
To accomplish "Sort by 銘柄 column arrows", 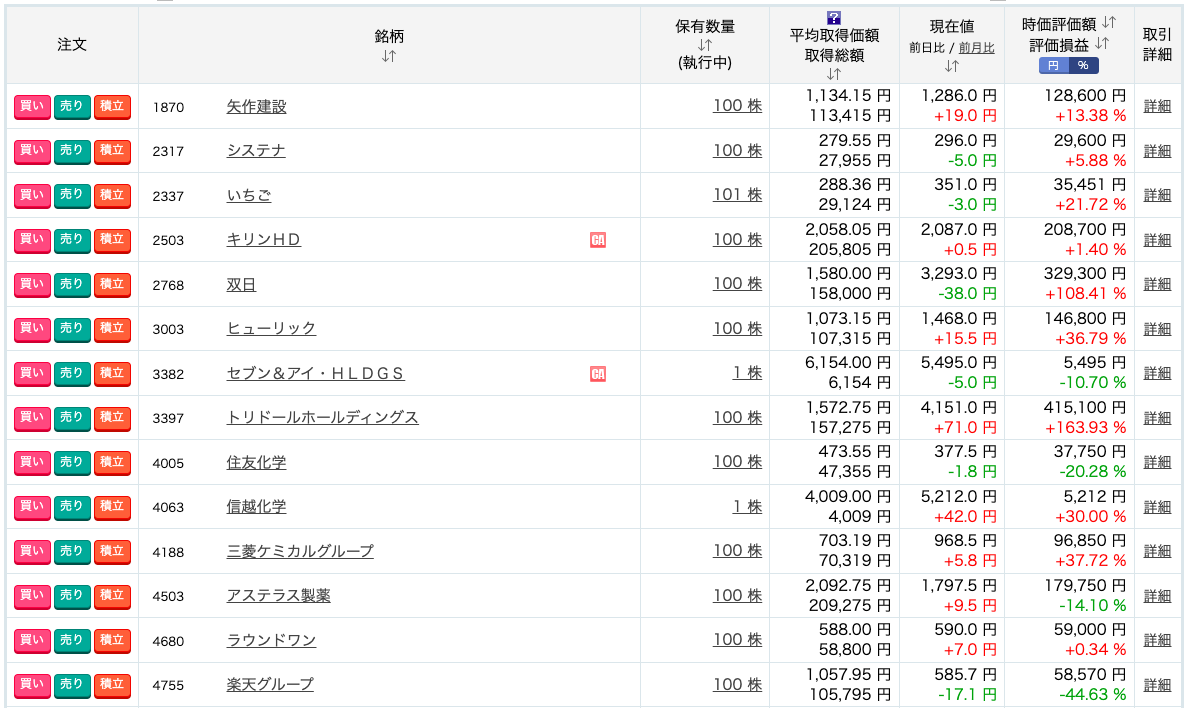I will click(389, 56).
